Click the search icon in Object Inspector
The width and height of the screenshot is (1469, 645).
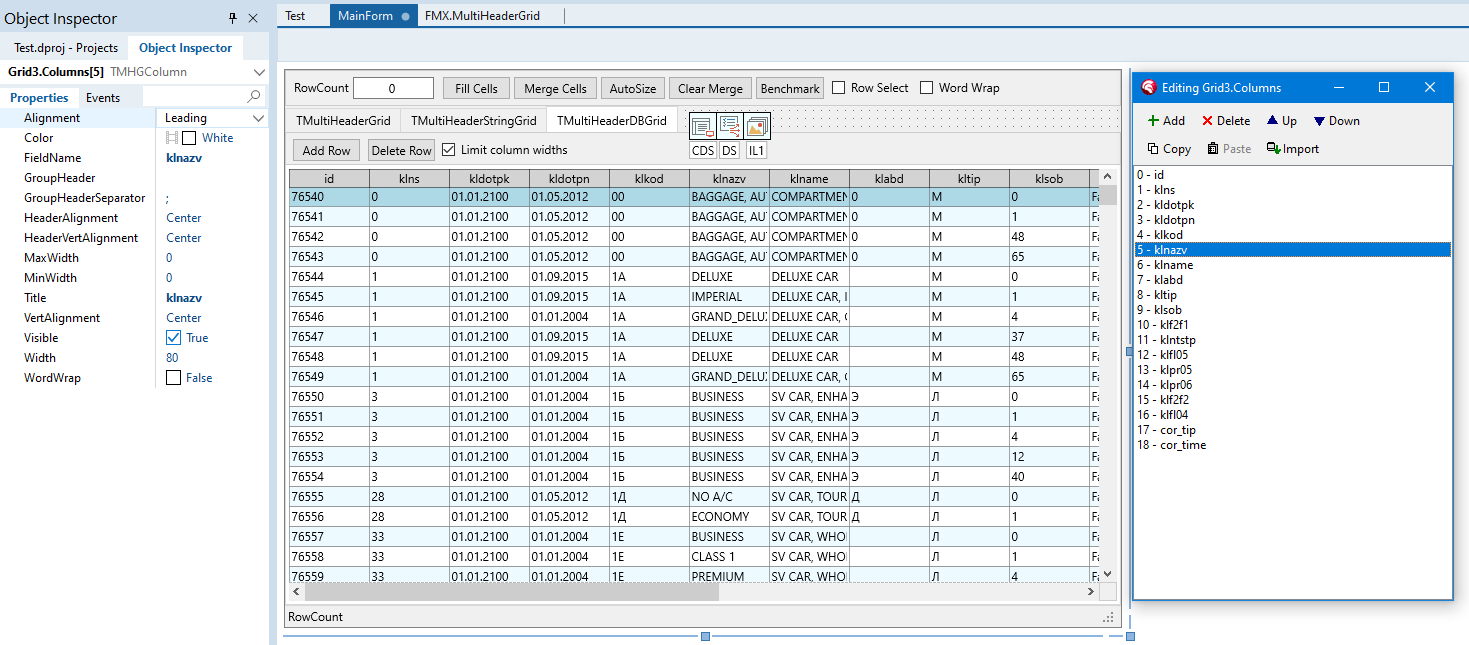pyautogui.click(x=254, y=97)
